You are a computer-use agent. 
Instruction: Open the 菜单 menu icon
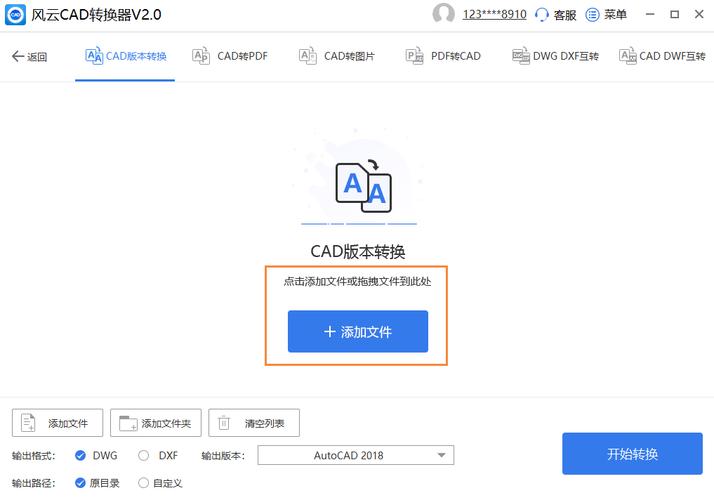pyautogui.click(x=592, y=15)
